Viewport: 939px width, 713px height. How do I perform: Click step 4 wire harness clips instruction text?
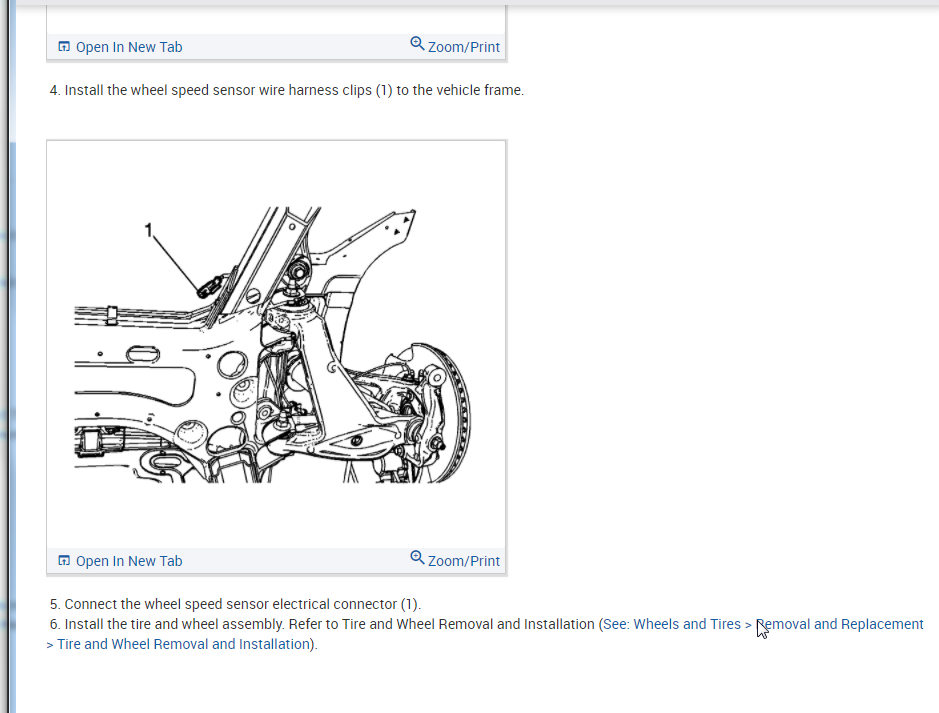tap(287, 90)
